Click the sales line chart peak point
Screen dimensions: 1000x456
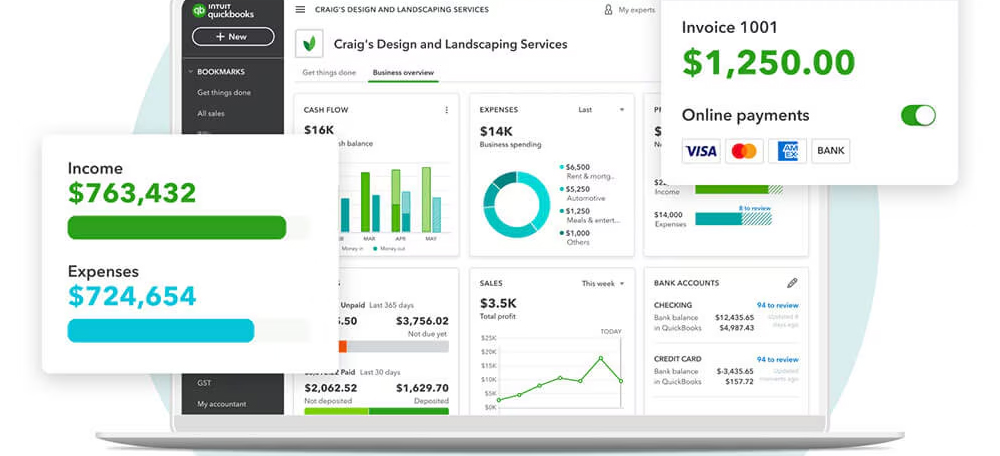(x=600, y=358)
